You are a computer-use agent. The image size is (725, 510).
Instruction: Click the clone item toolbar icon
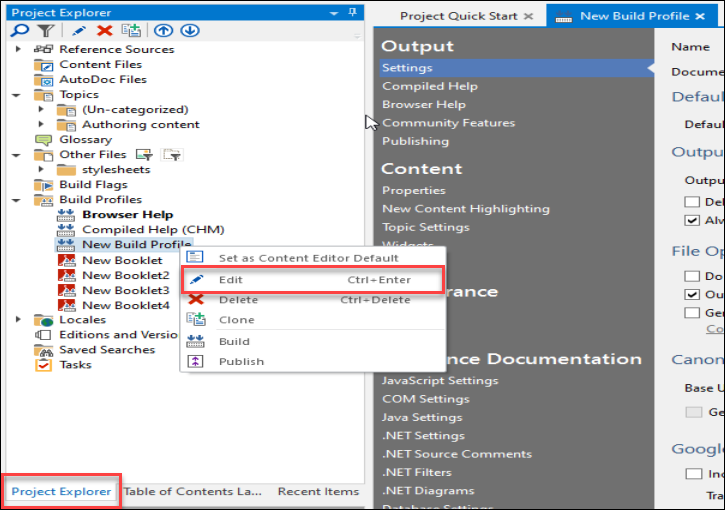click(x=131, y=31)
